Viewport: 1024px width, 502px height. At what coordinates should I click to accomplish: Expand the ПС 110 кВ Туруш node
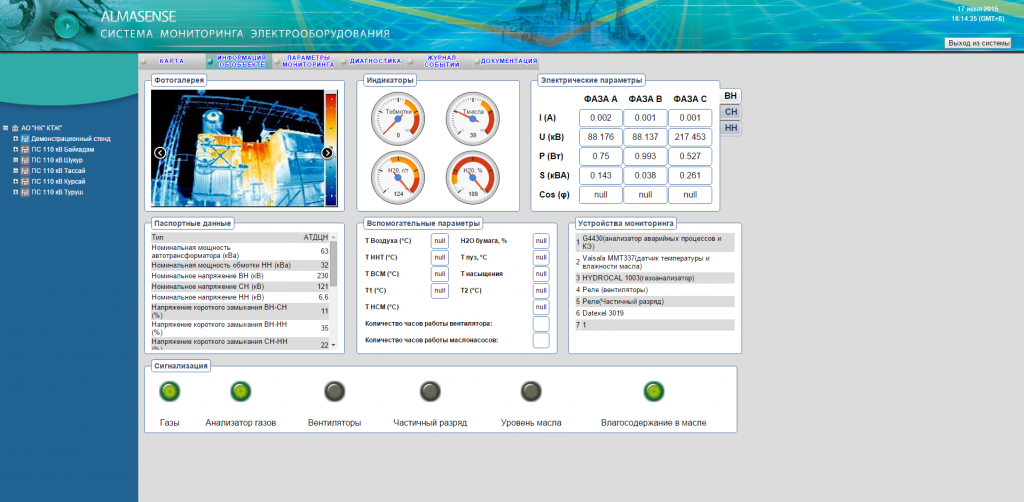pos(15,192)
